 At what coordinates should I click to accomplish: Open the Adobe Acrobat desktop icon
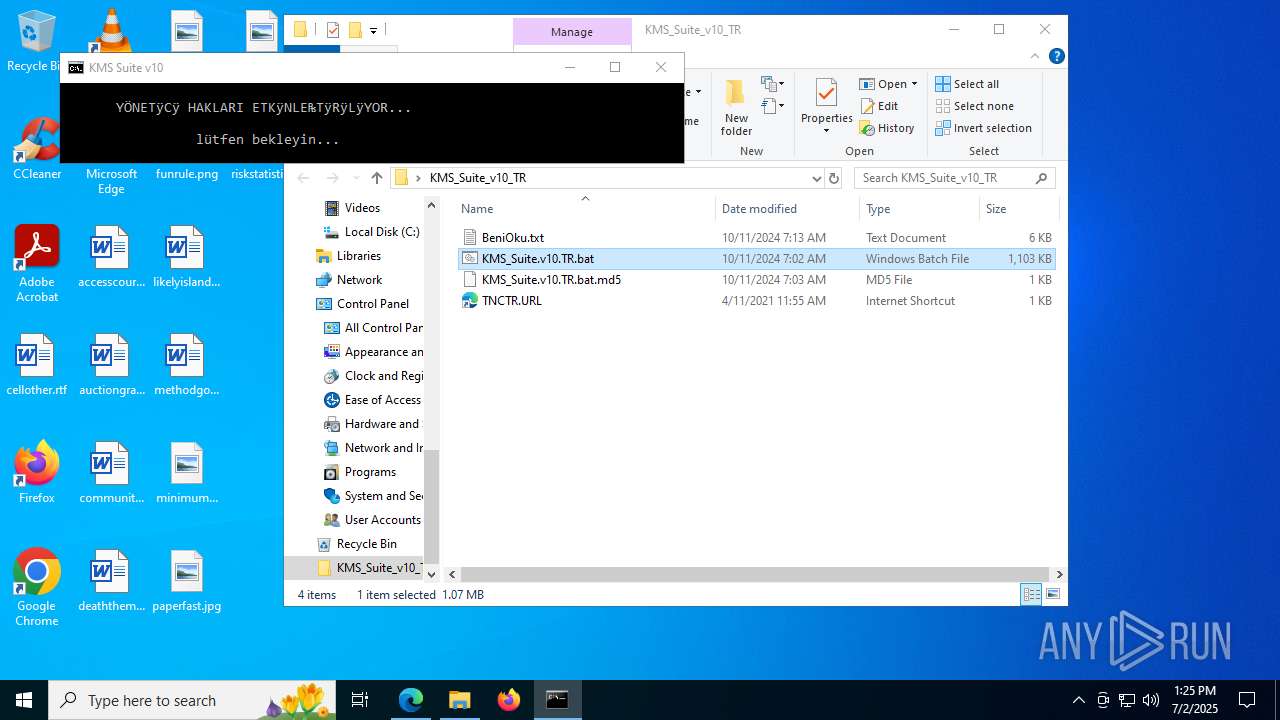37,264
